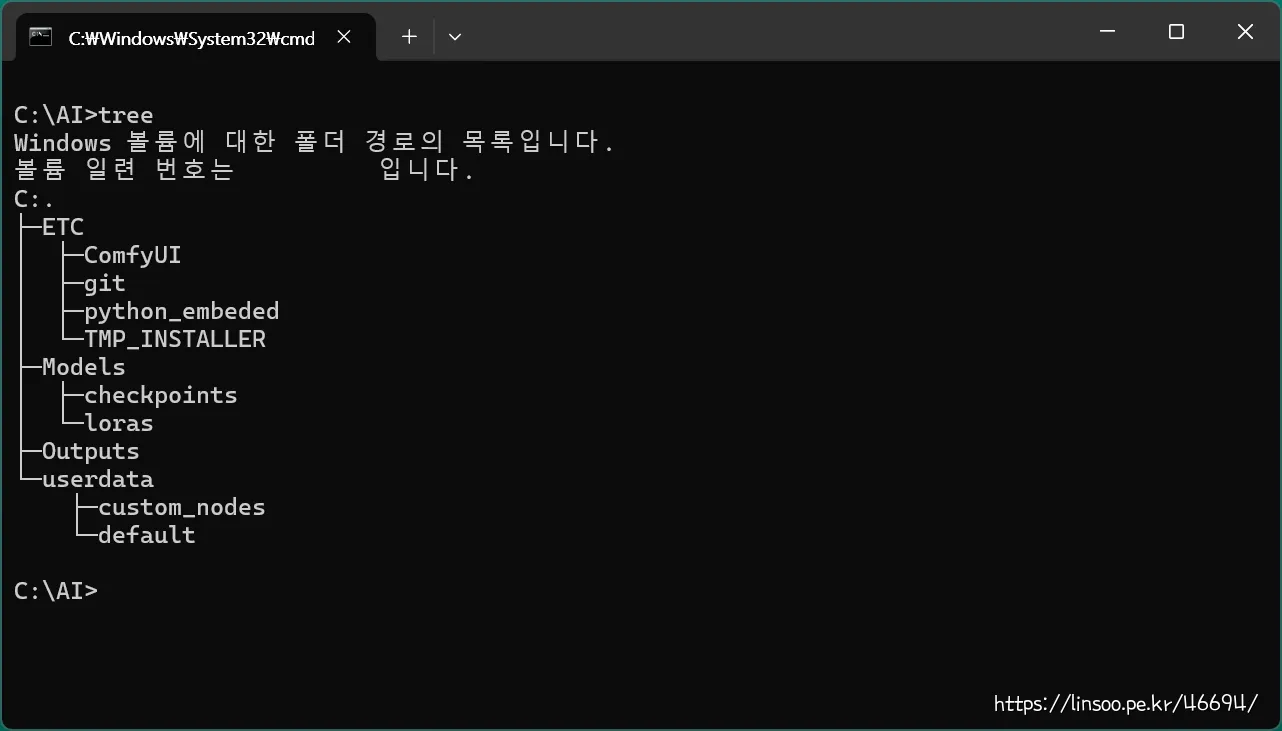Click the checkpoints folder entry
Screen dimensions: 1282x731
tap(161, 395)
